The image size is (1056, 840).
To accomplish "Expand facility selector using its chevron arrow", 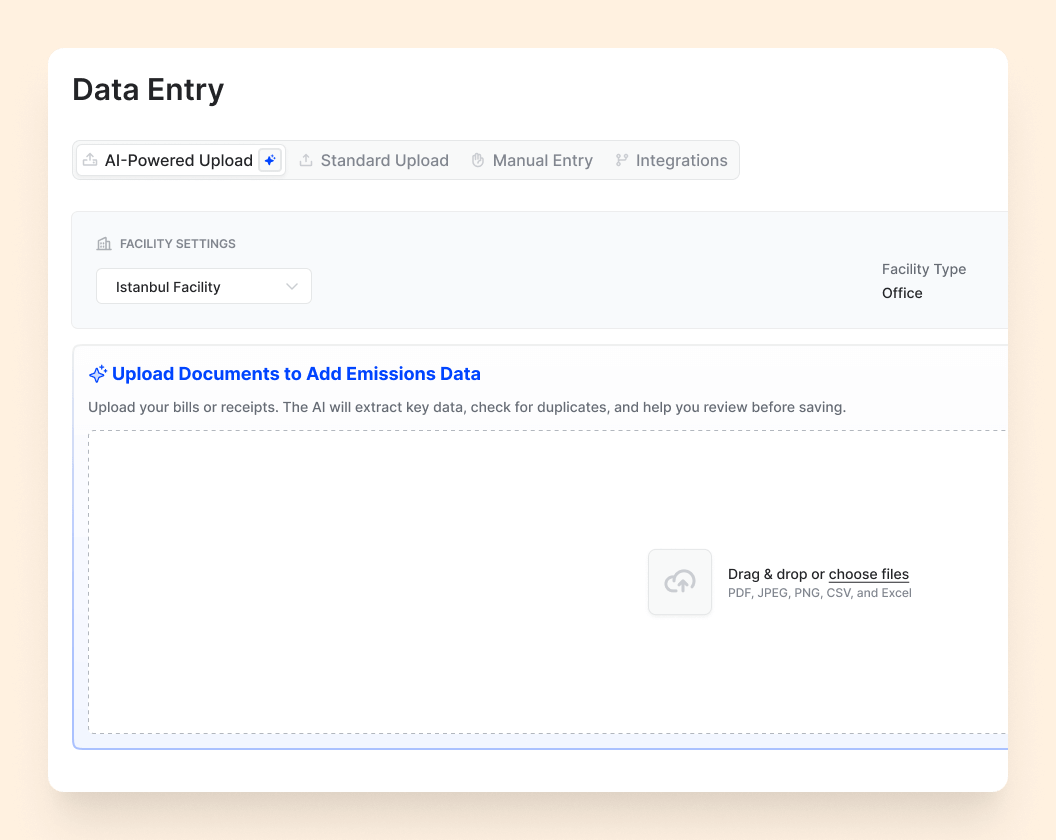I will click(x=292, y=287).
